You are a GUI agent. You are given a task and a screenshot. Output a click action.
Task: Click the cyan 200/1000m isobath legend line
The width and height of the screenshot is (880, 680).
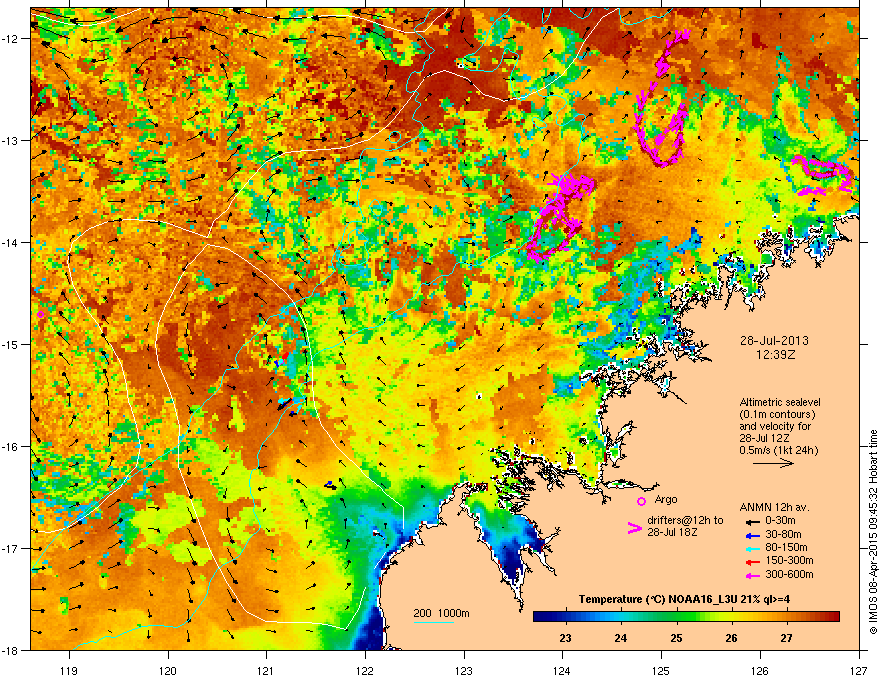(433, 622)
